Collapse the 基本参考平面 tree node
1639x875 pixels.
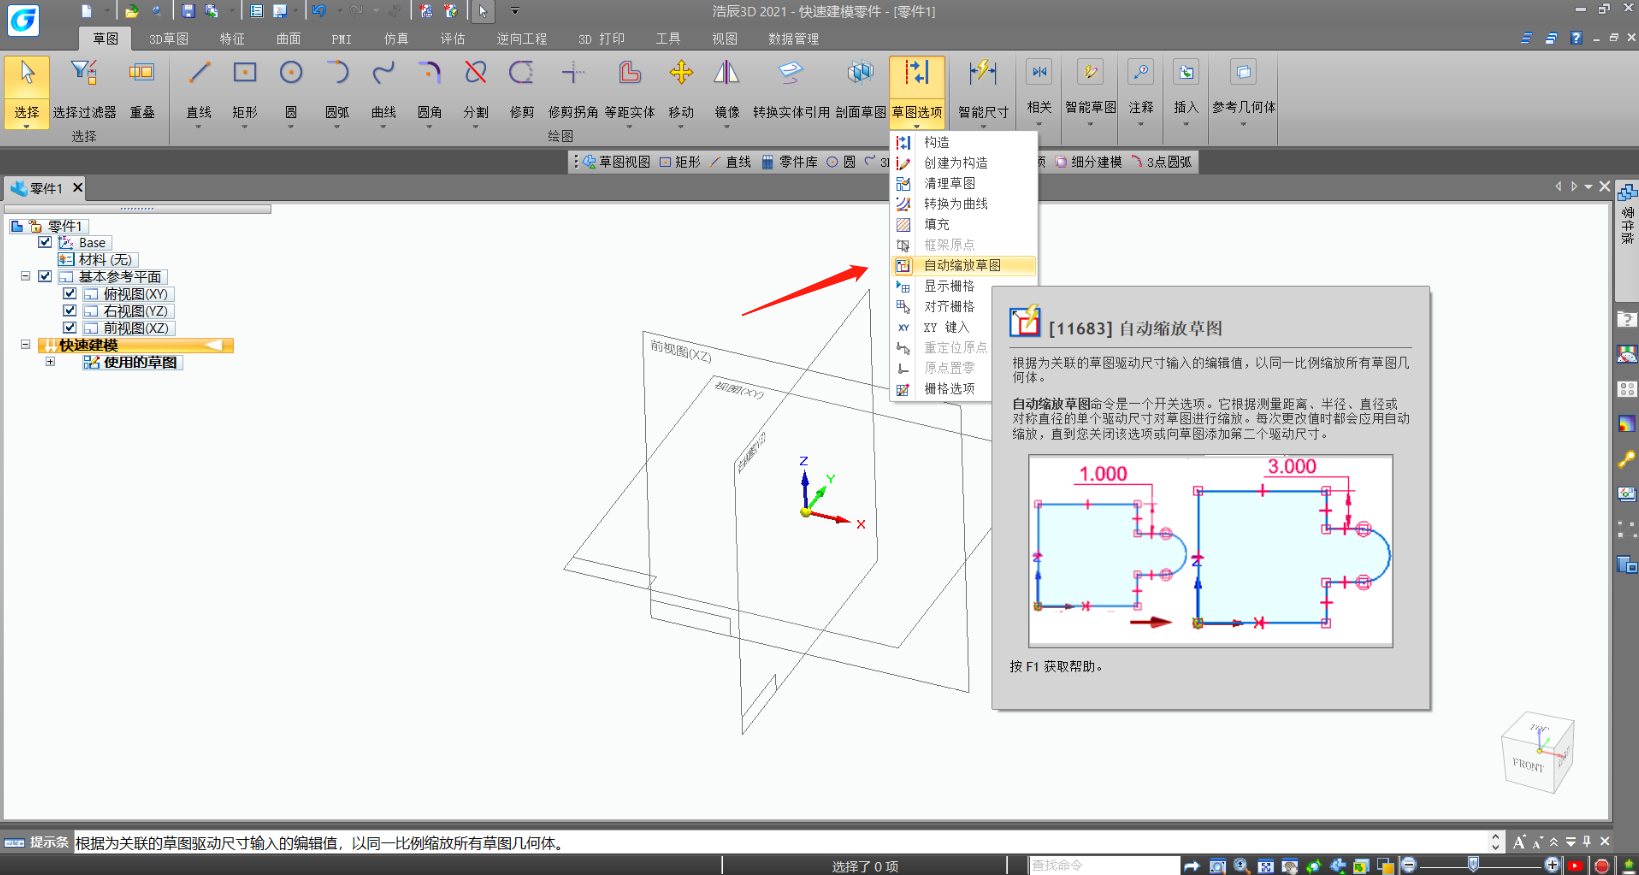point(25,276)
